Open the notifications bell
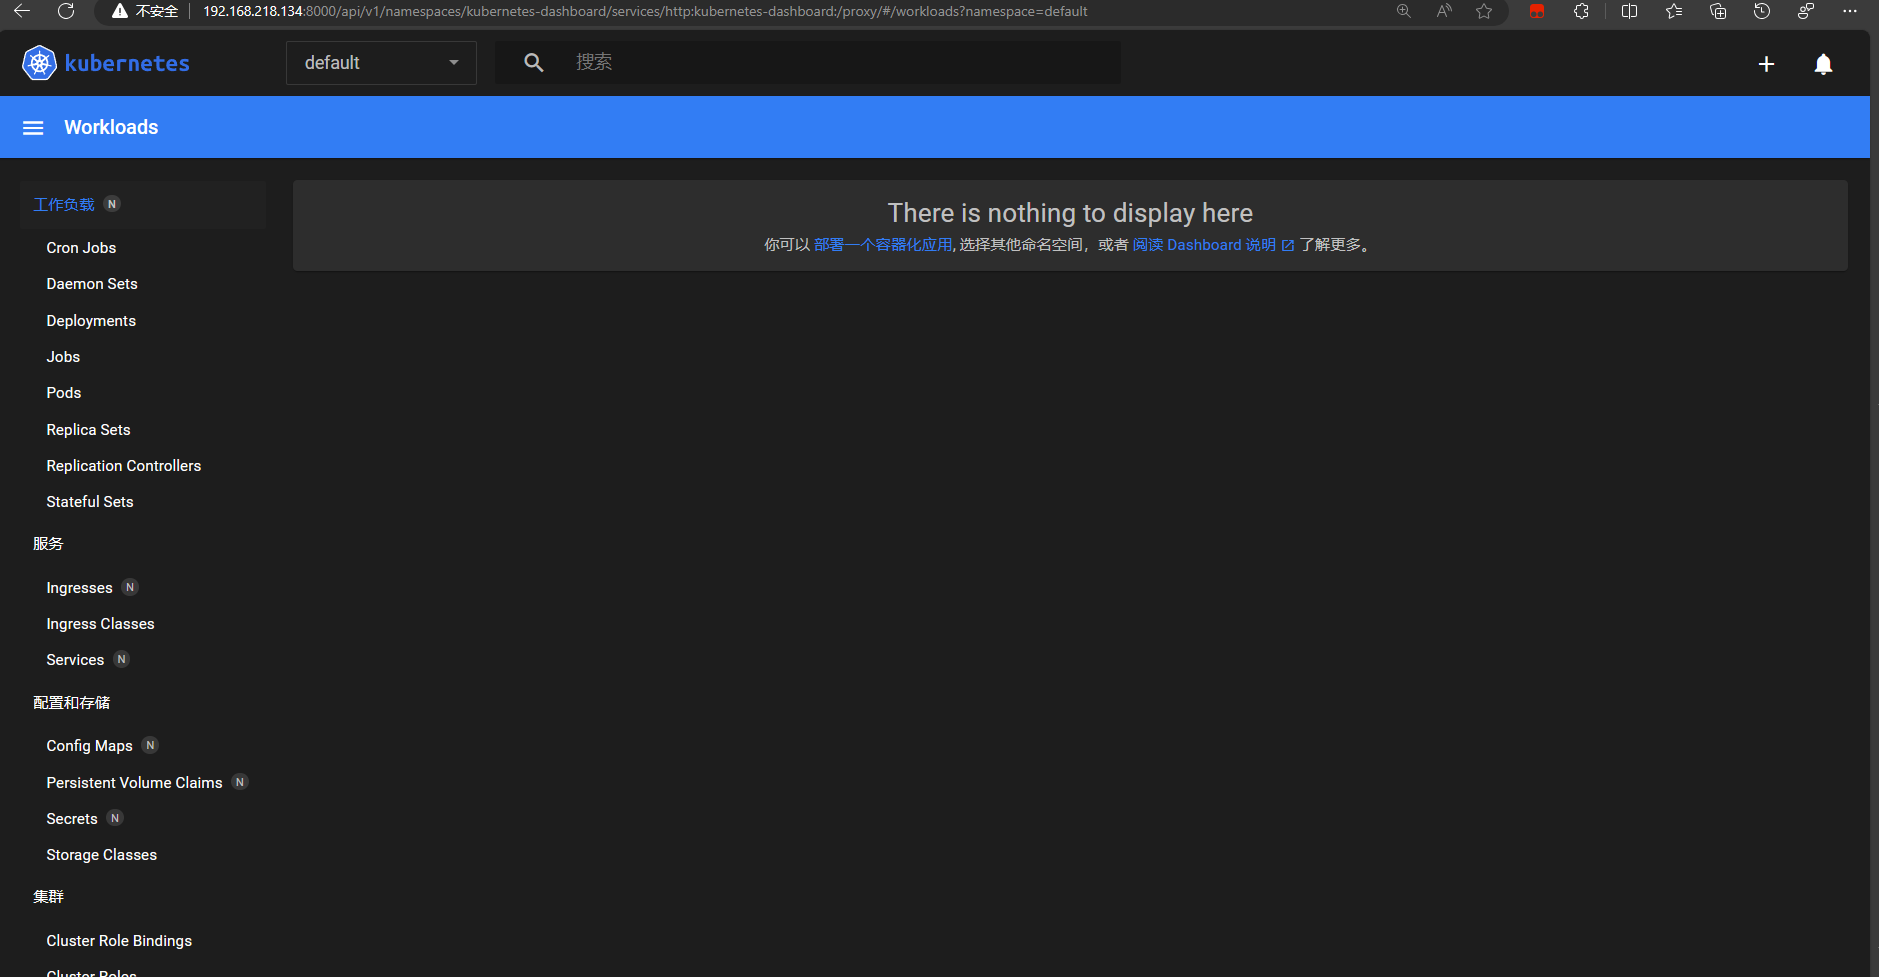 pyautogui.click(x=1823, y=64)
